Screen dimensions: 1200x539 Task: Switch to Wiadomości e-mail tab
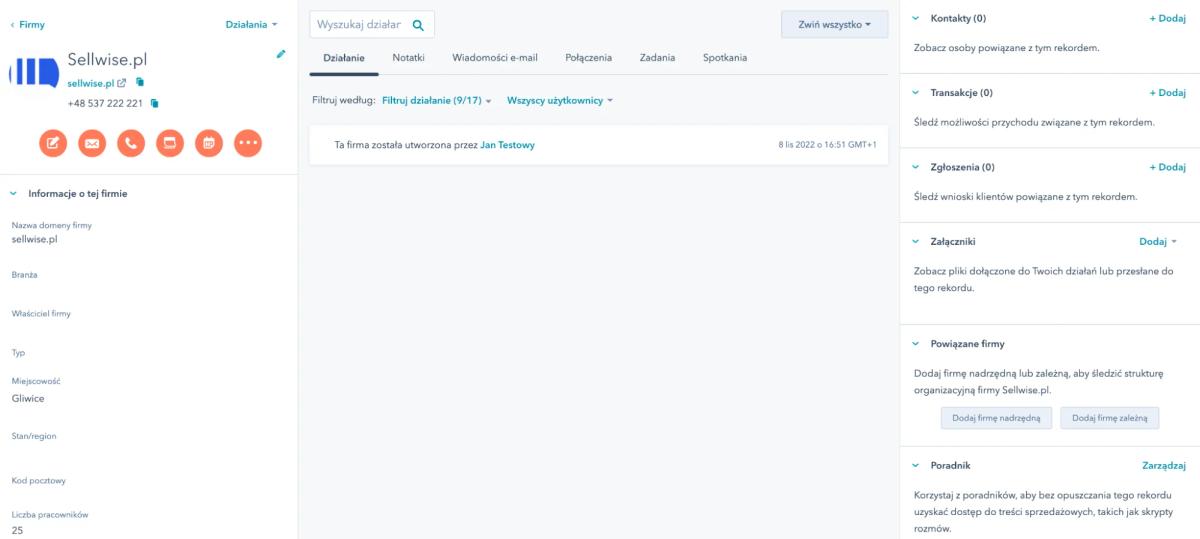(494, 58)
